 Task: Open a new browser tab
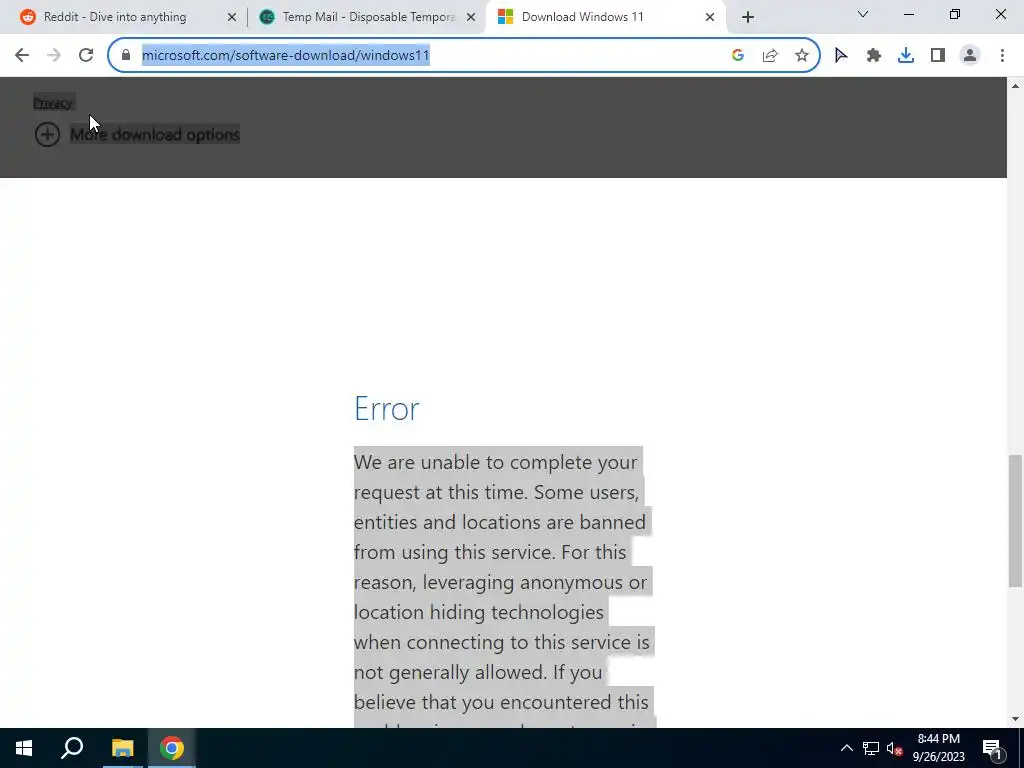point(748,18)
